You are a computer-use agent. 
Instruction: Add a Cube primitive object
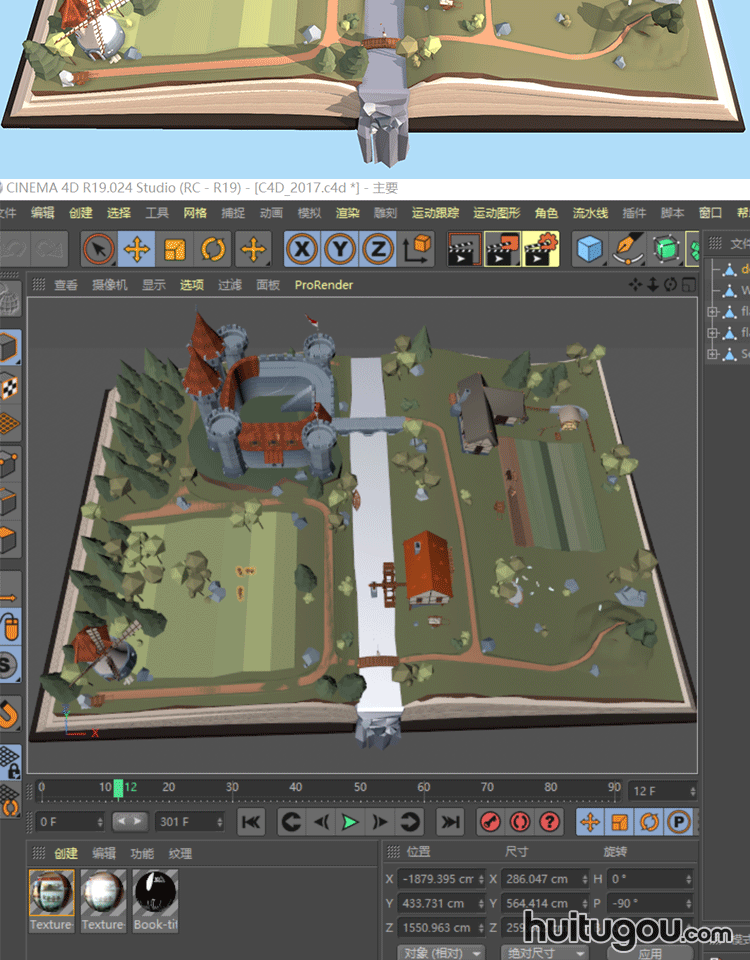(591, 249)
